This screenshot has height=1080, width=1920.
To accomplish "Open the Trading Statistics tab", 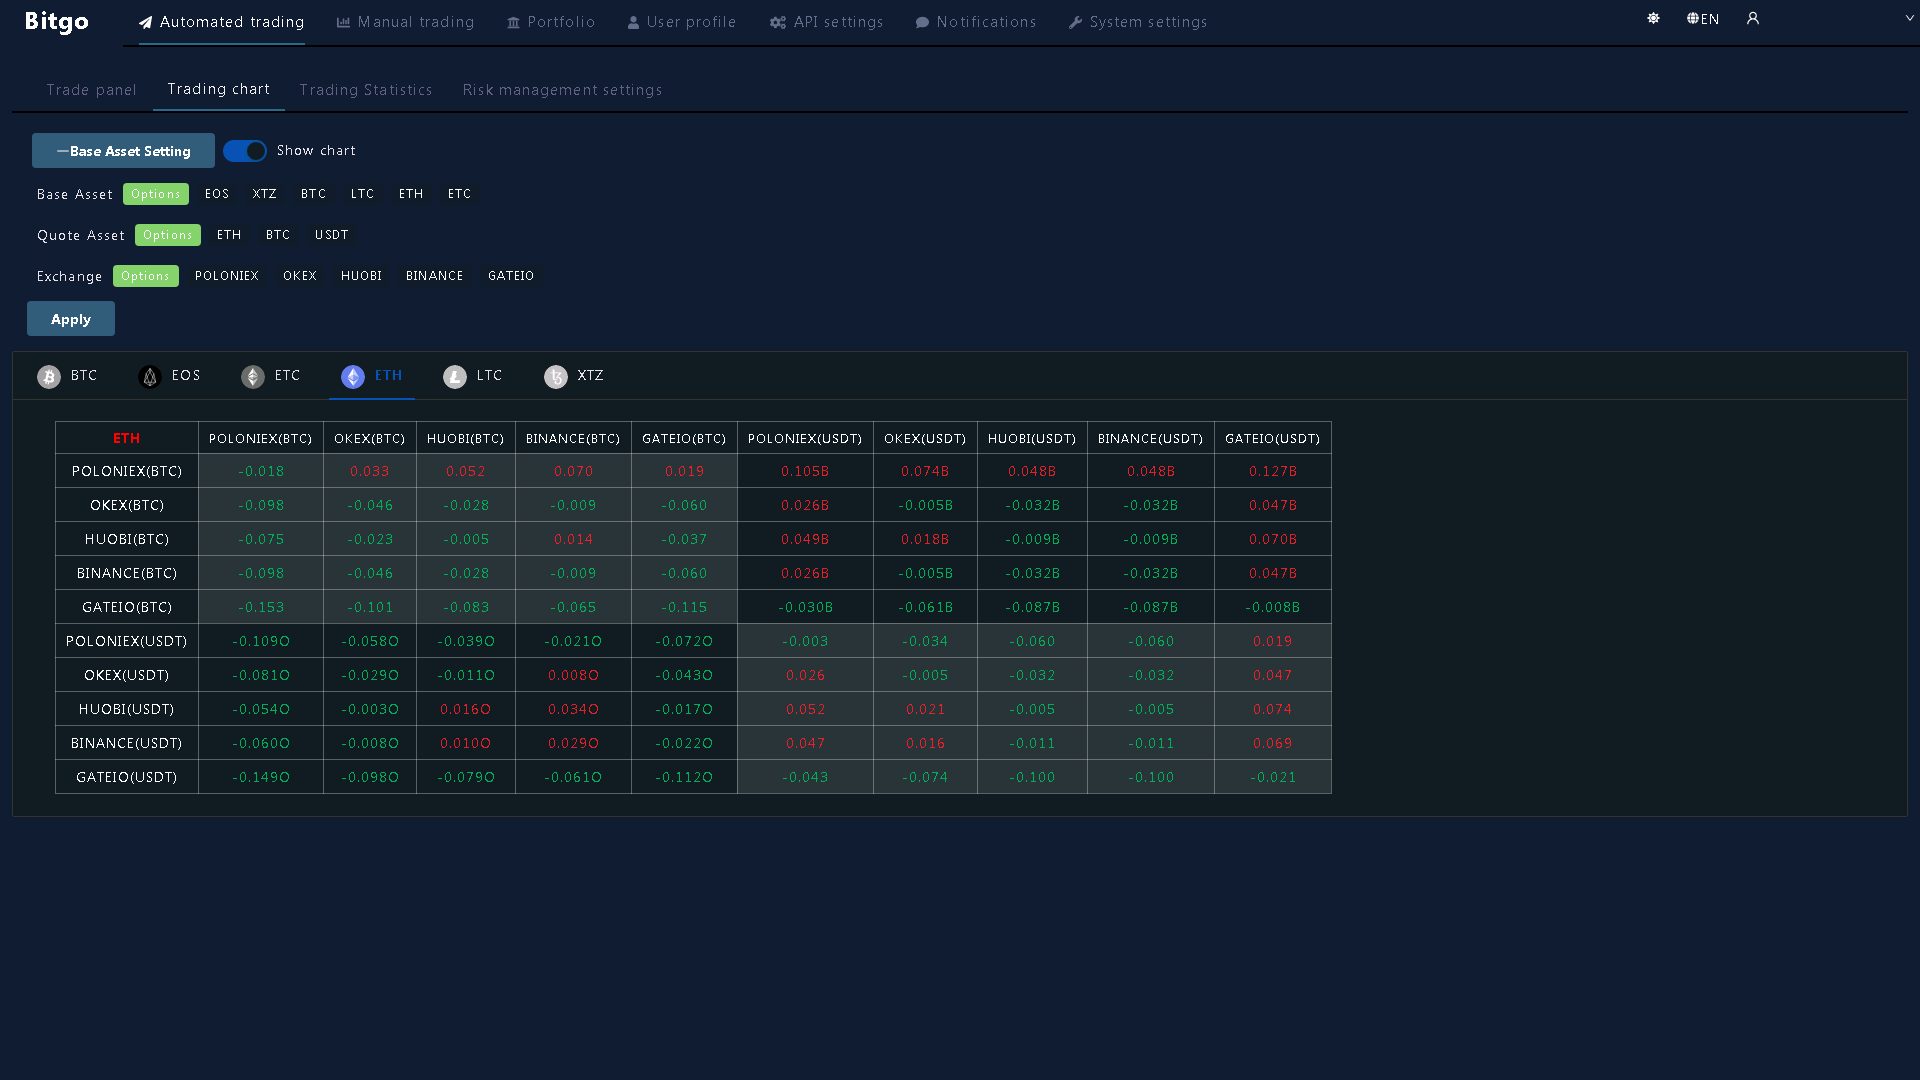I will (x=366, y=90).
